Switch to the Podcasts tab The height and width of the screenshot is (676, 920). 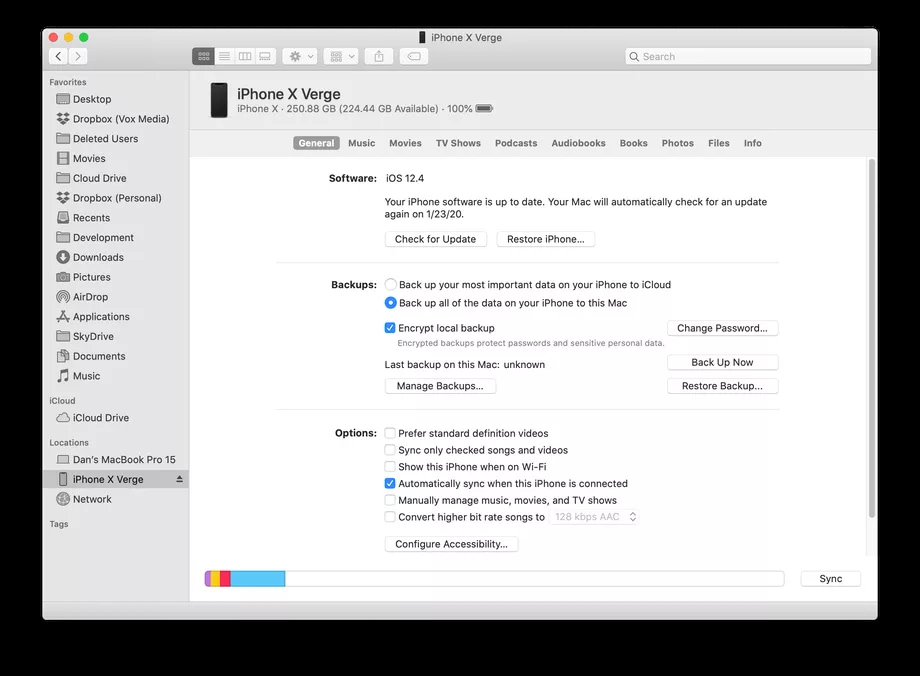[x=516, y=143]
